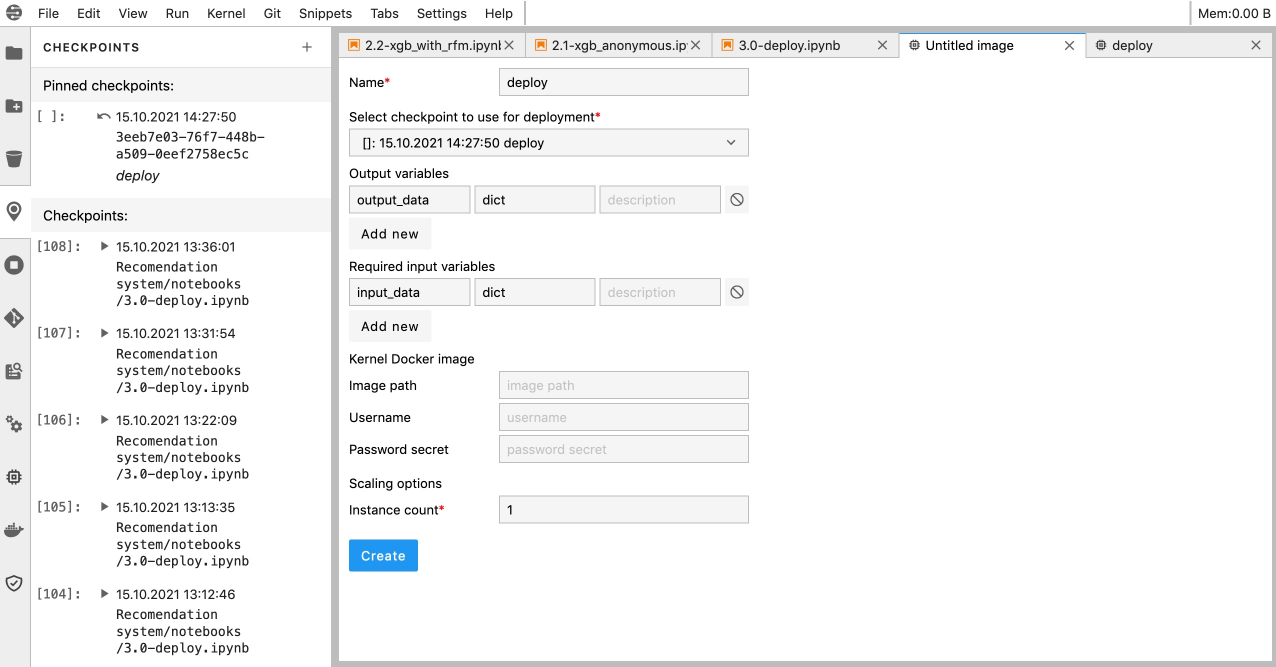Image resolution: width=1276 pixels, height=667 pixels.
Task: Click the plus icon in Checkpoints header
Action: (307, 47)
